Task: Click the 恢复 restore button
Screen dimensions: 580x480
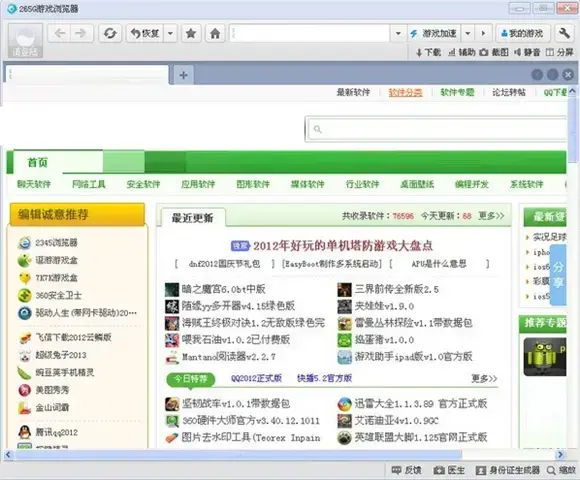Action: (x=145, y=34)
